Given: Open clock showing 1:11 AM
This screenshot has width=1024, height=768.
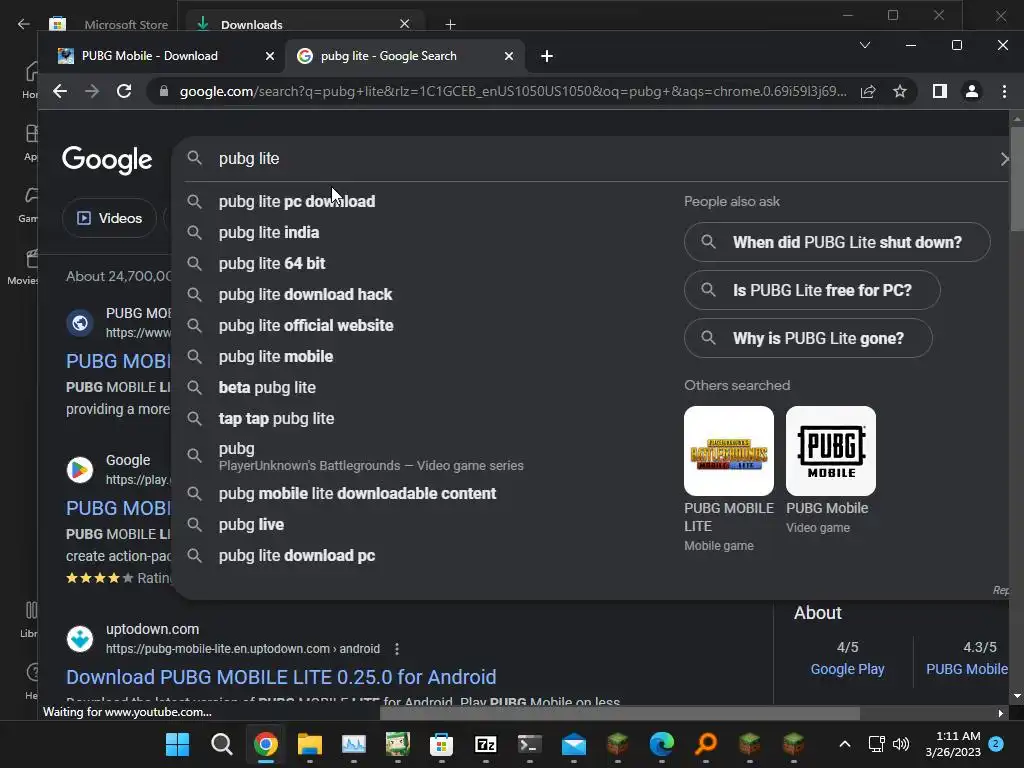Looking at the screenshot, I should click(x=953, y=744).
